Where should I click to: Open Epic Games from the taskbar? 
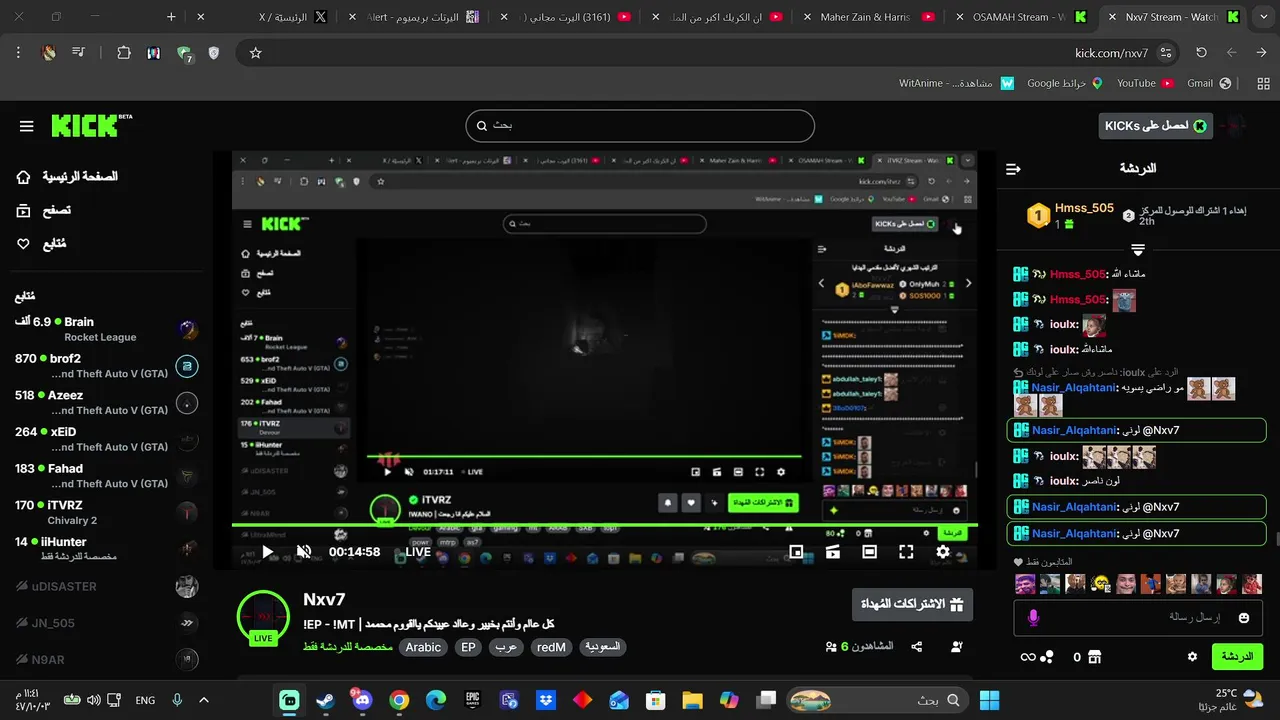(472, 700)
